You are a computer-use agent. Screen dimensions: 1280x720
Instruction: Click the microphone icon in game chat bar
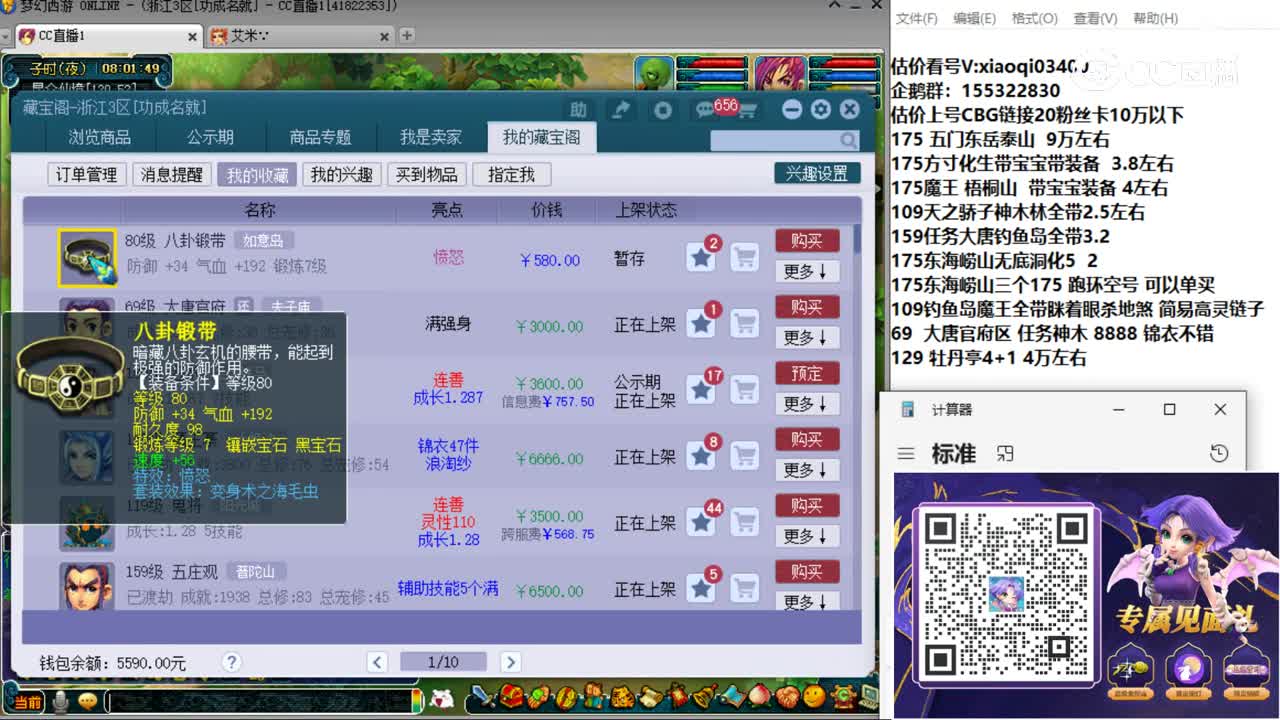coord(62,702)
